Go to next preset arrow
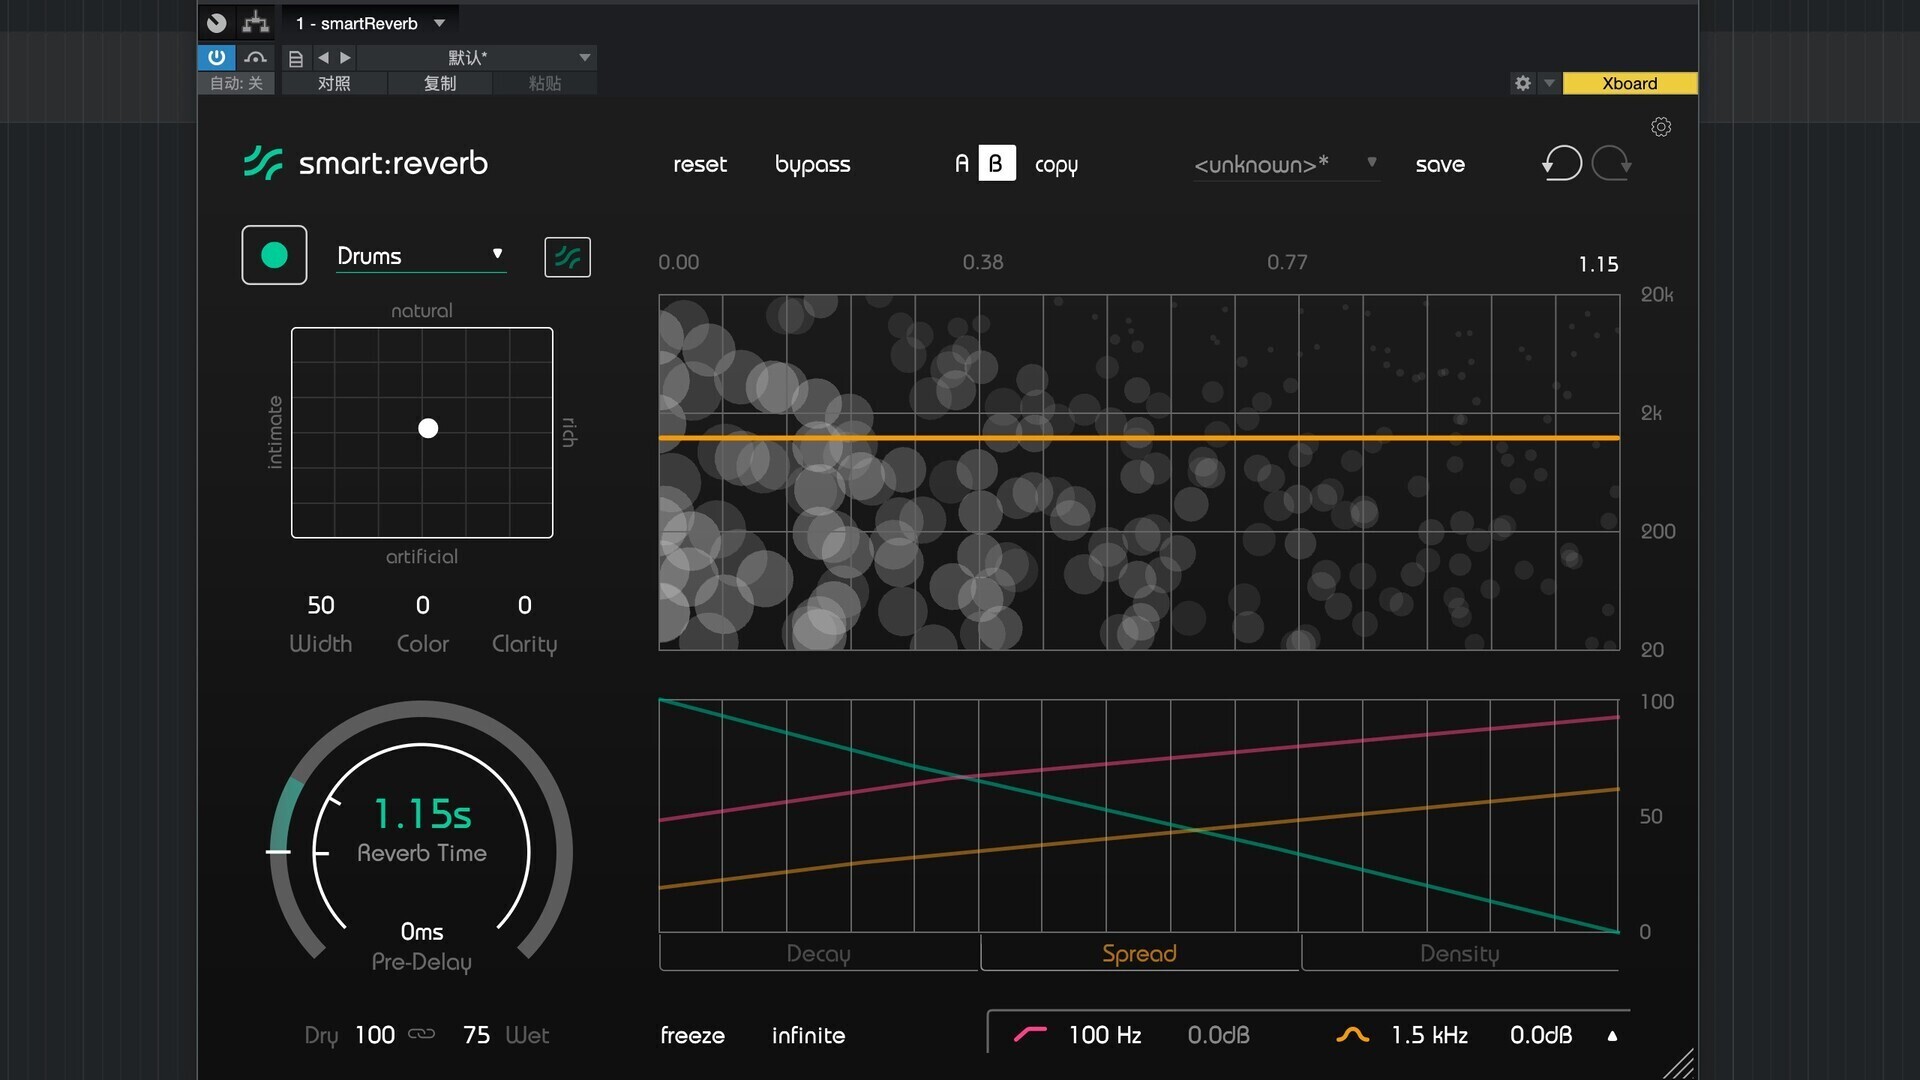1920x1080 pixels. [345, 58]
